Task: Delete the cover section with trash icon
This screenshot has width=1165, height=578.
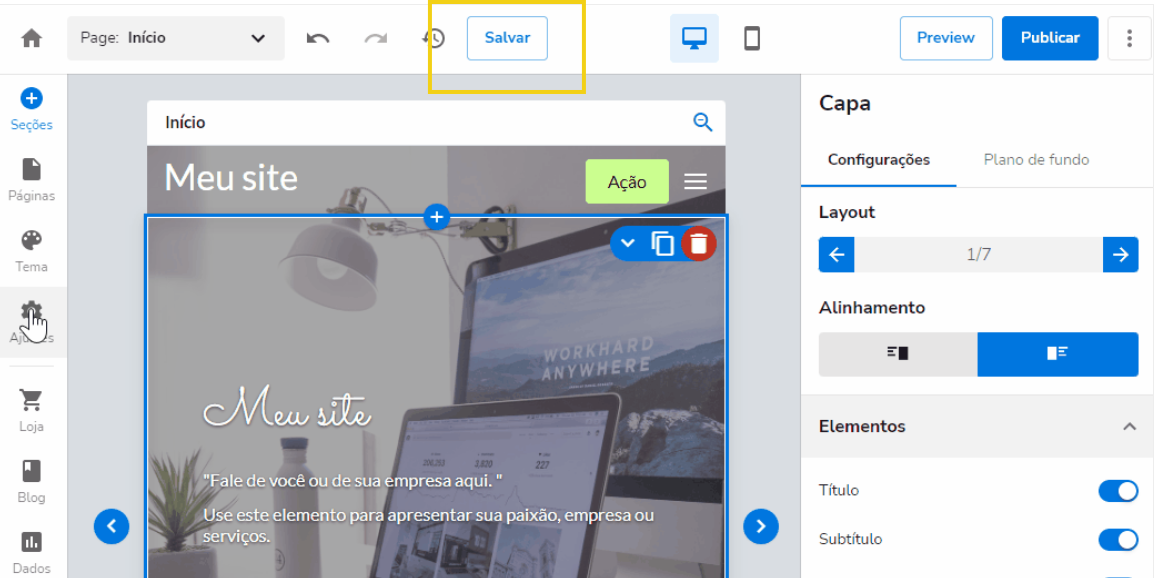Action: [x=699, y=243]
